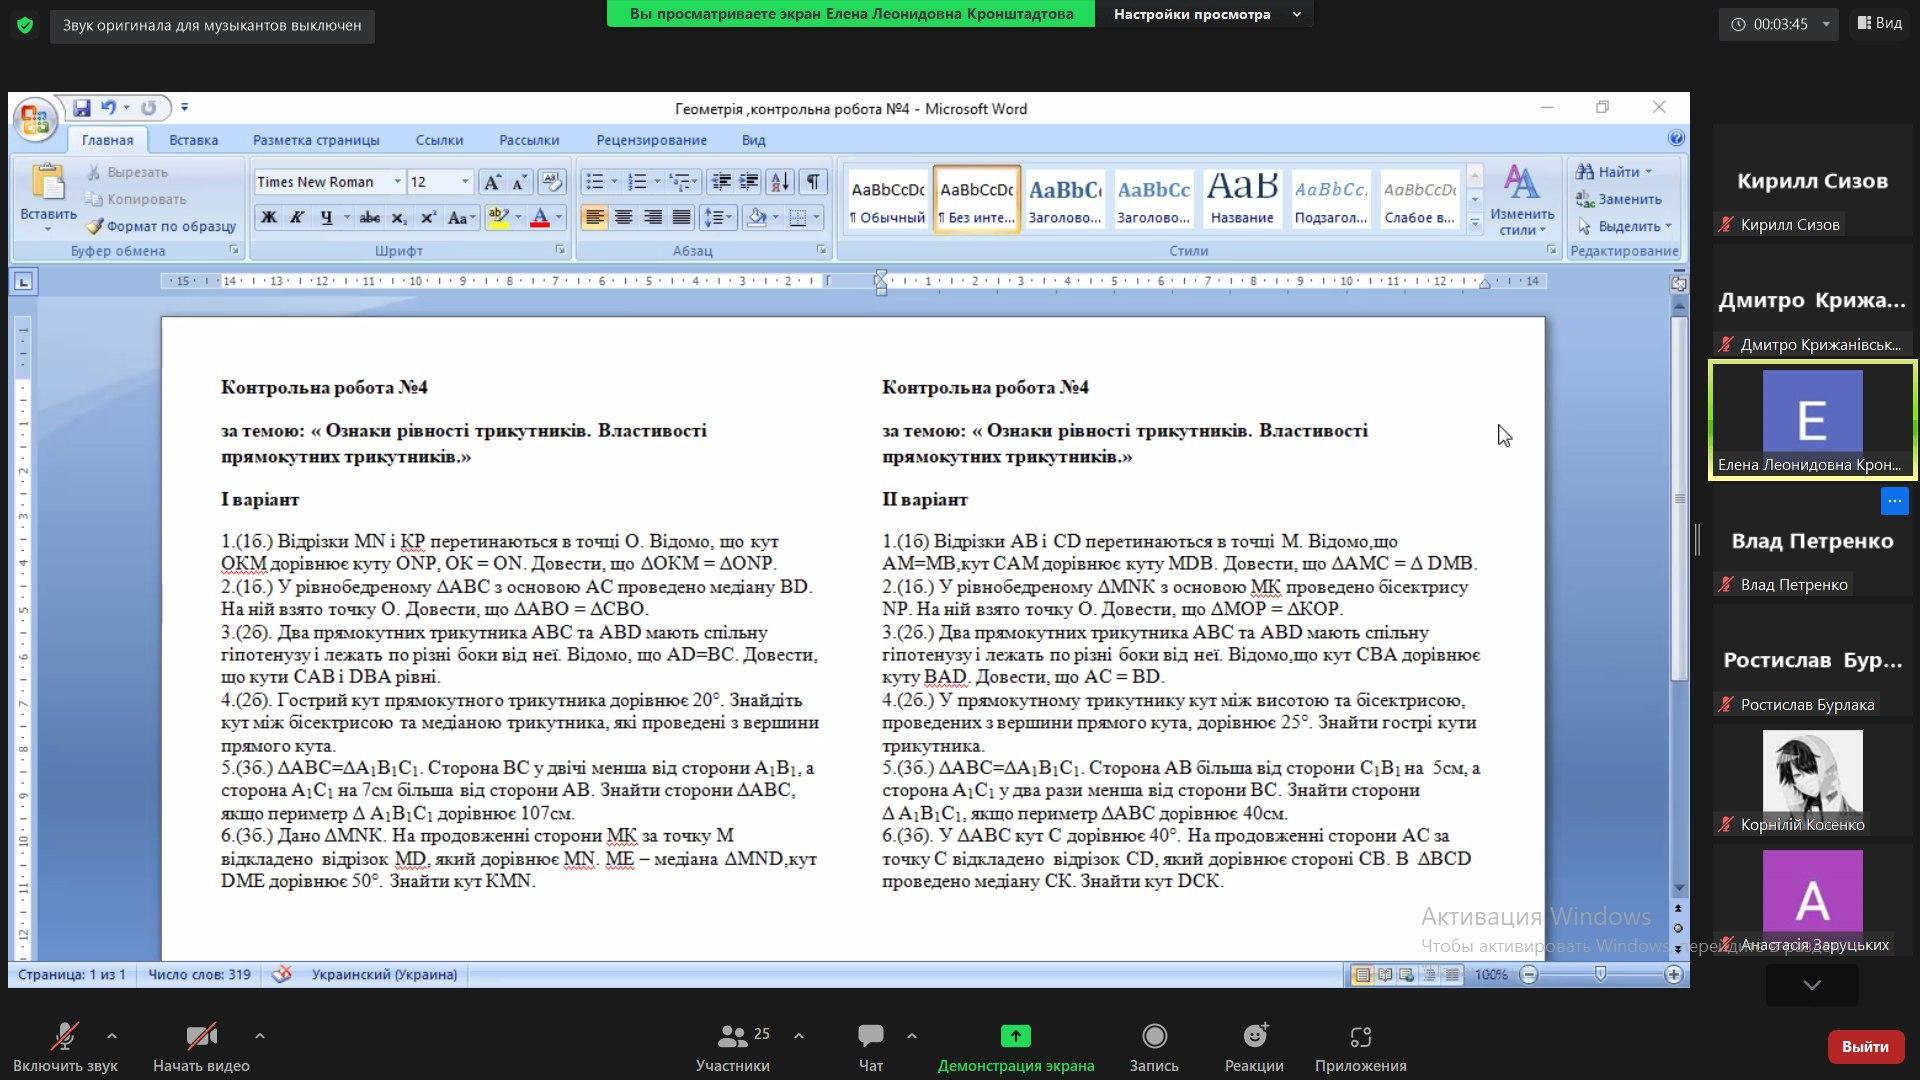Toggle bold formatting (Ж)
The height and width of the screenshot is (1080, 1920).
(268, 217)
